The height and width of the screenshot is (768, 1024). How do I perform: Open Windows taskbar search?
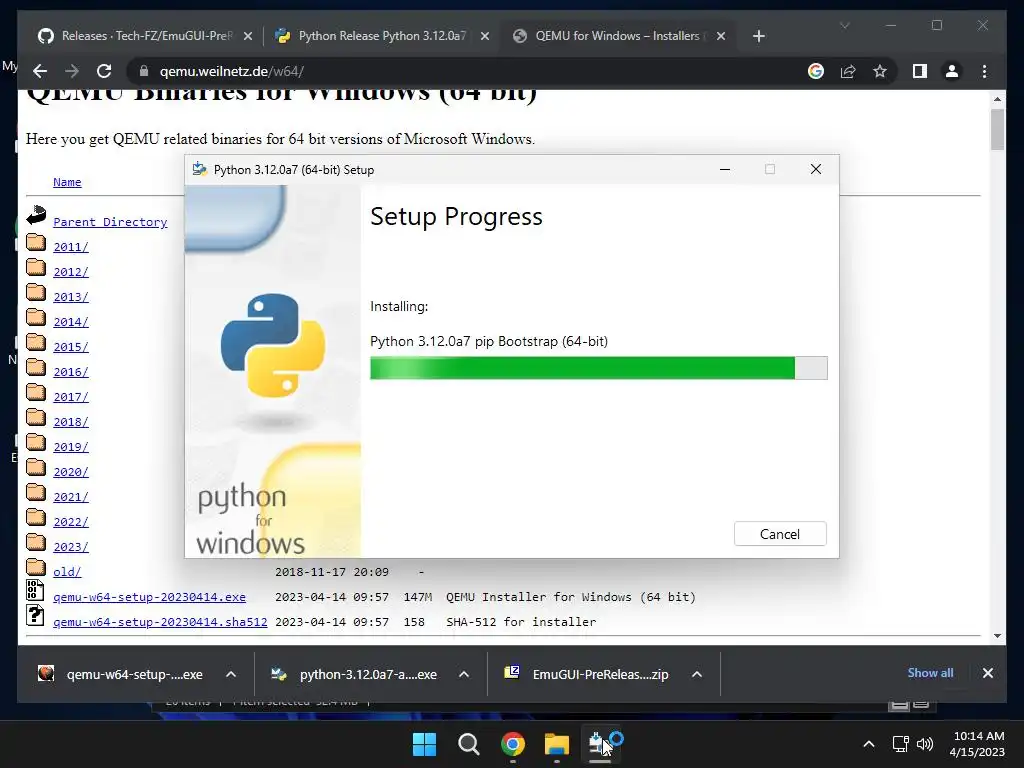coord(468,744)
